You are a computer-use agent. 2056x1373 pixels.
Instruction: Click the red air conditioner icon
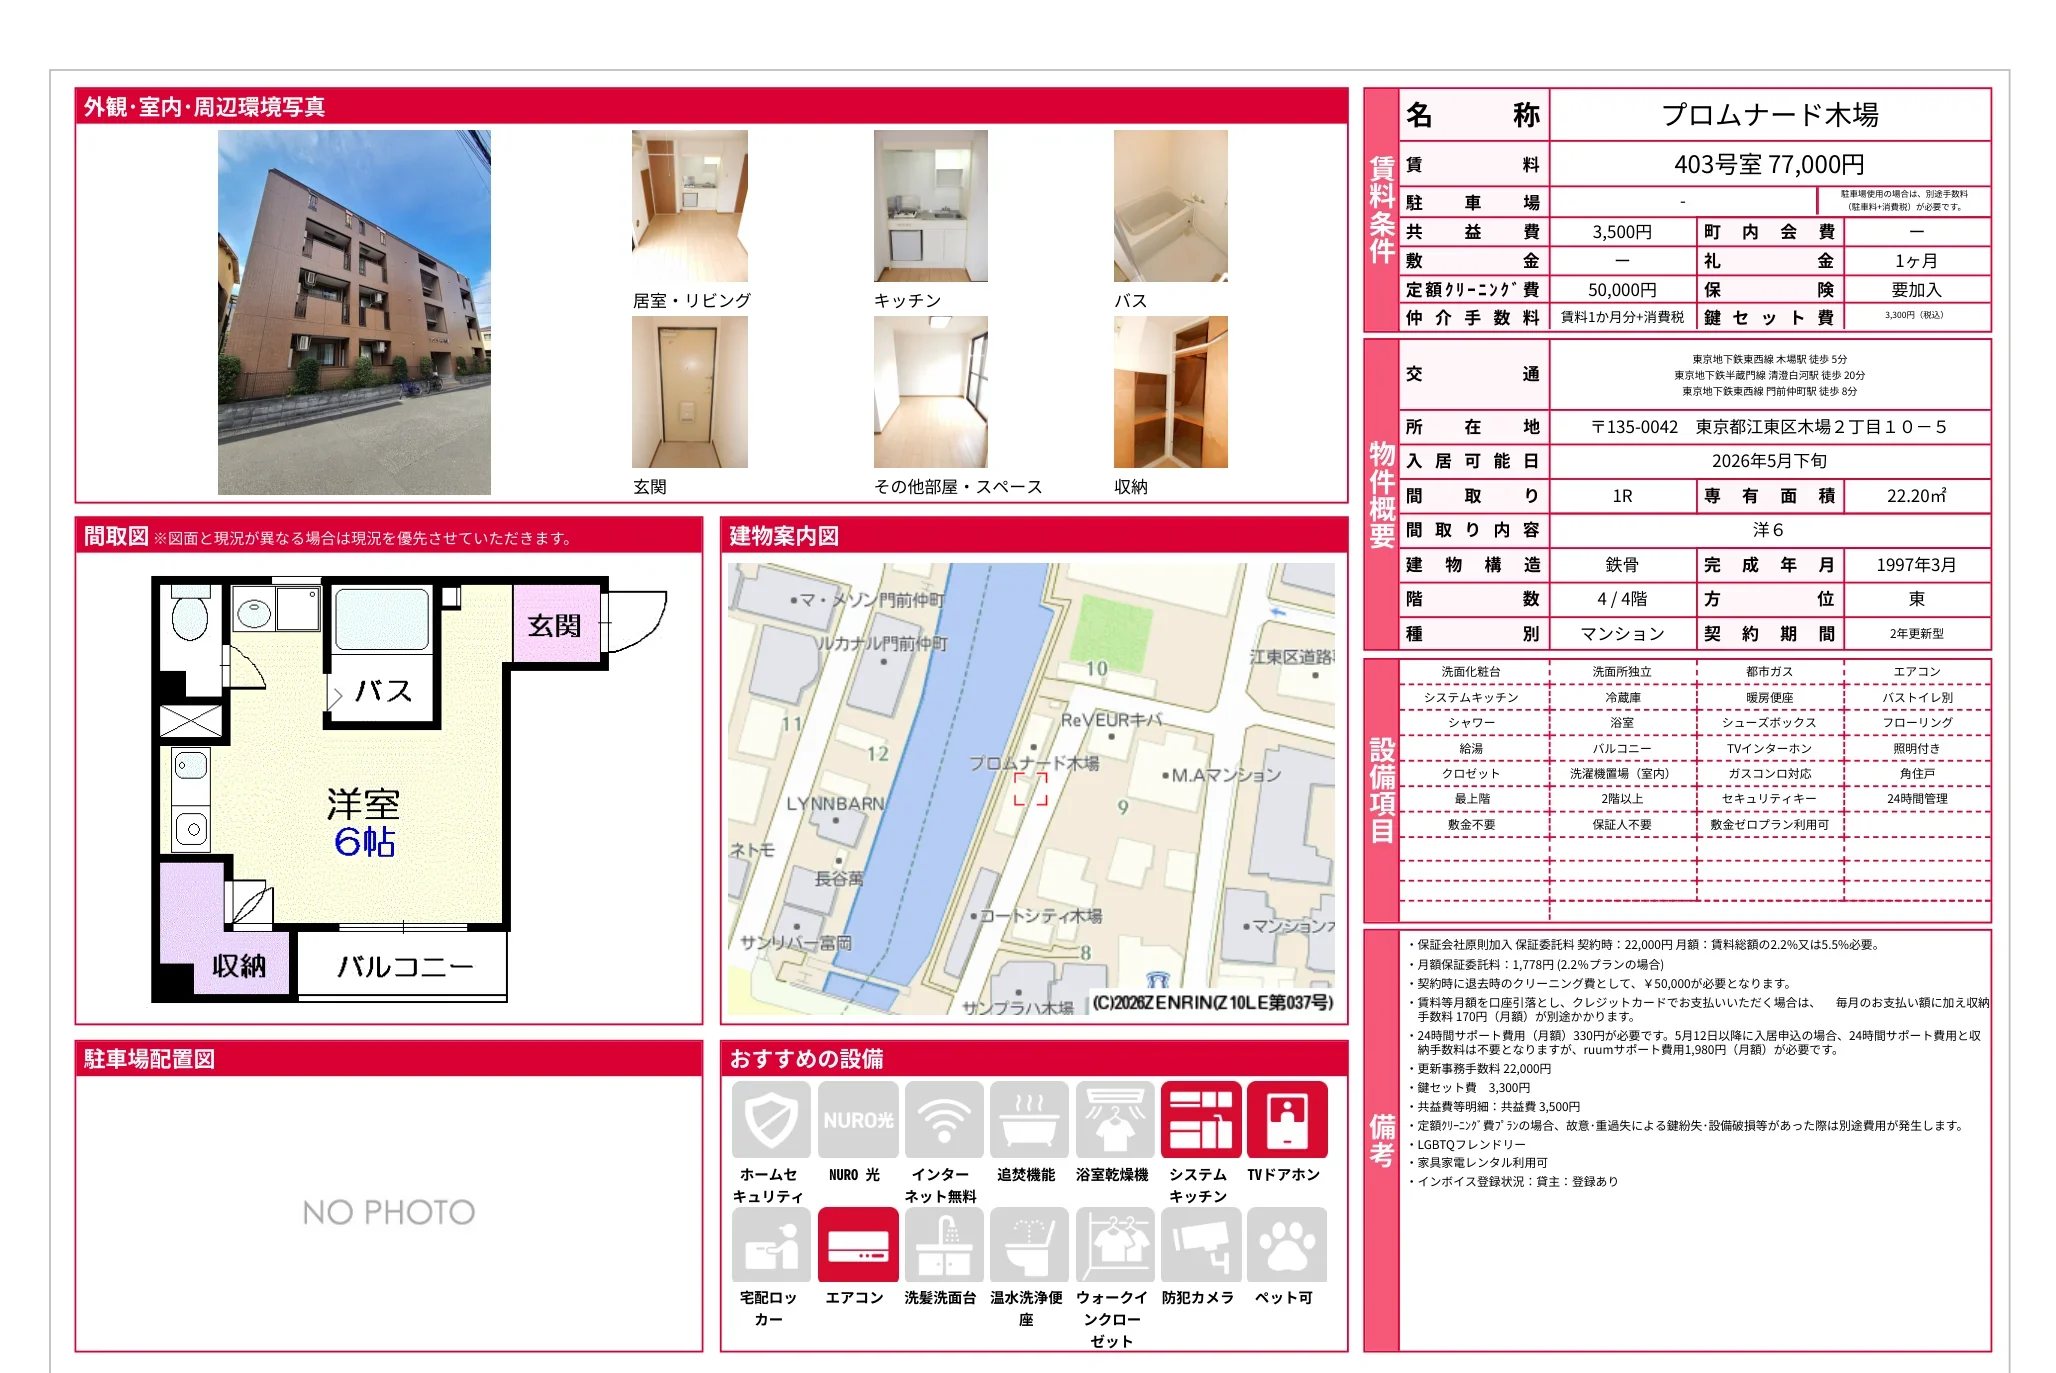[857, 1245]
